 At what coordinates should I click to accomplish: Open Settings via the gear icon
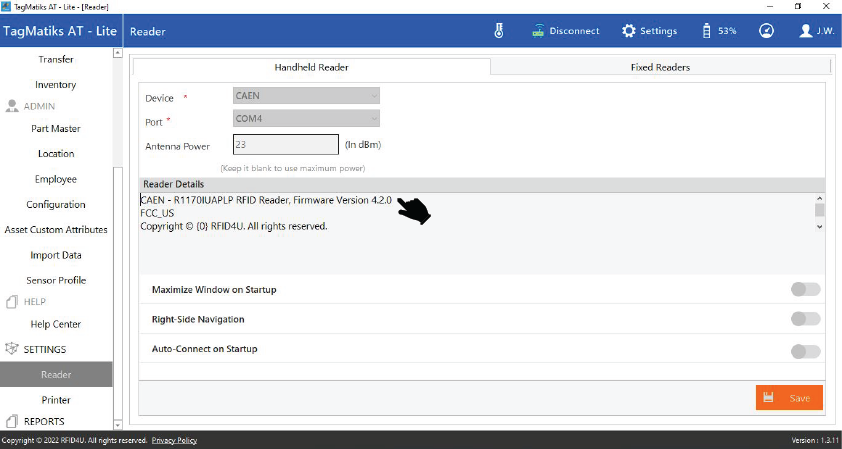628,31
